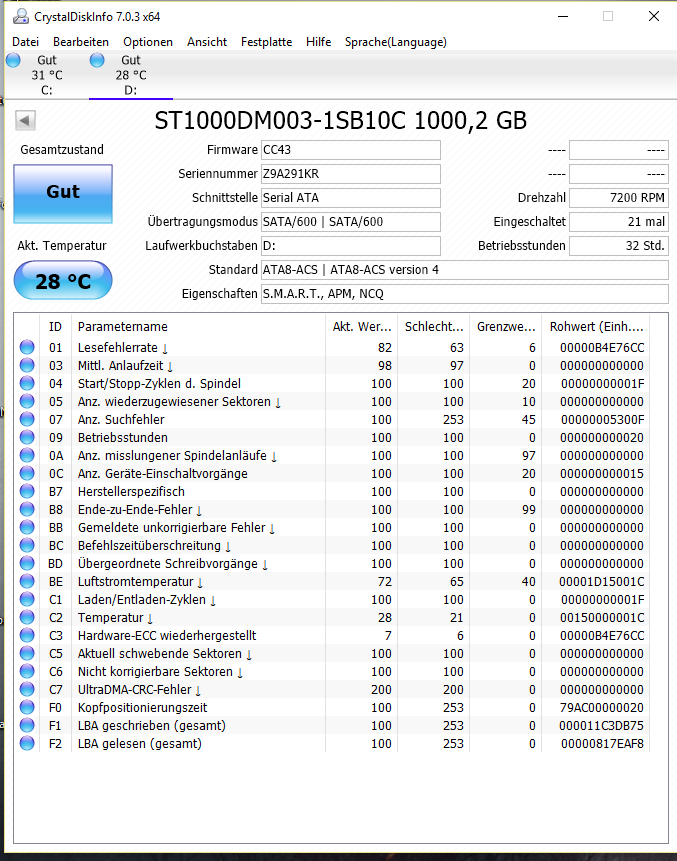This screenshot has width=677, height=861.
Task: Open the Datei menu
Action: point(25,42)
